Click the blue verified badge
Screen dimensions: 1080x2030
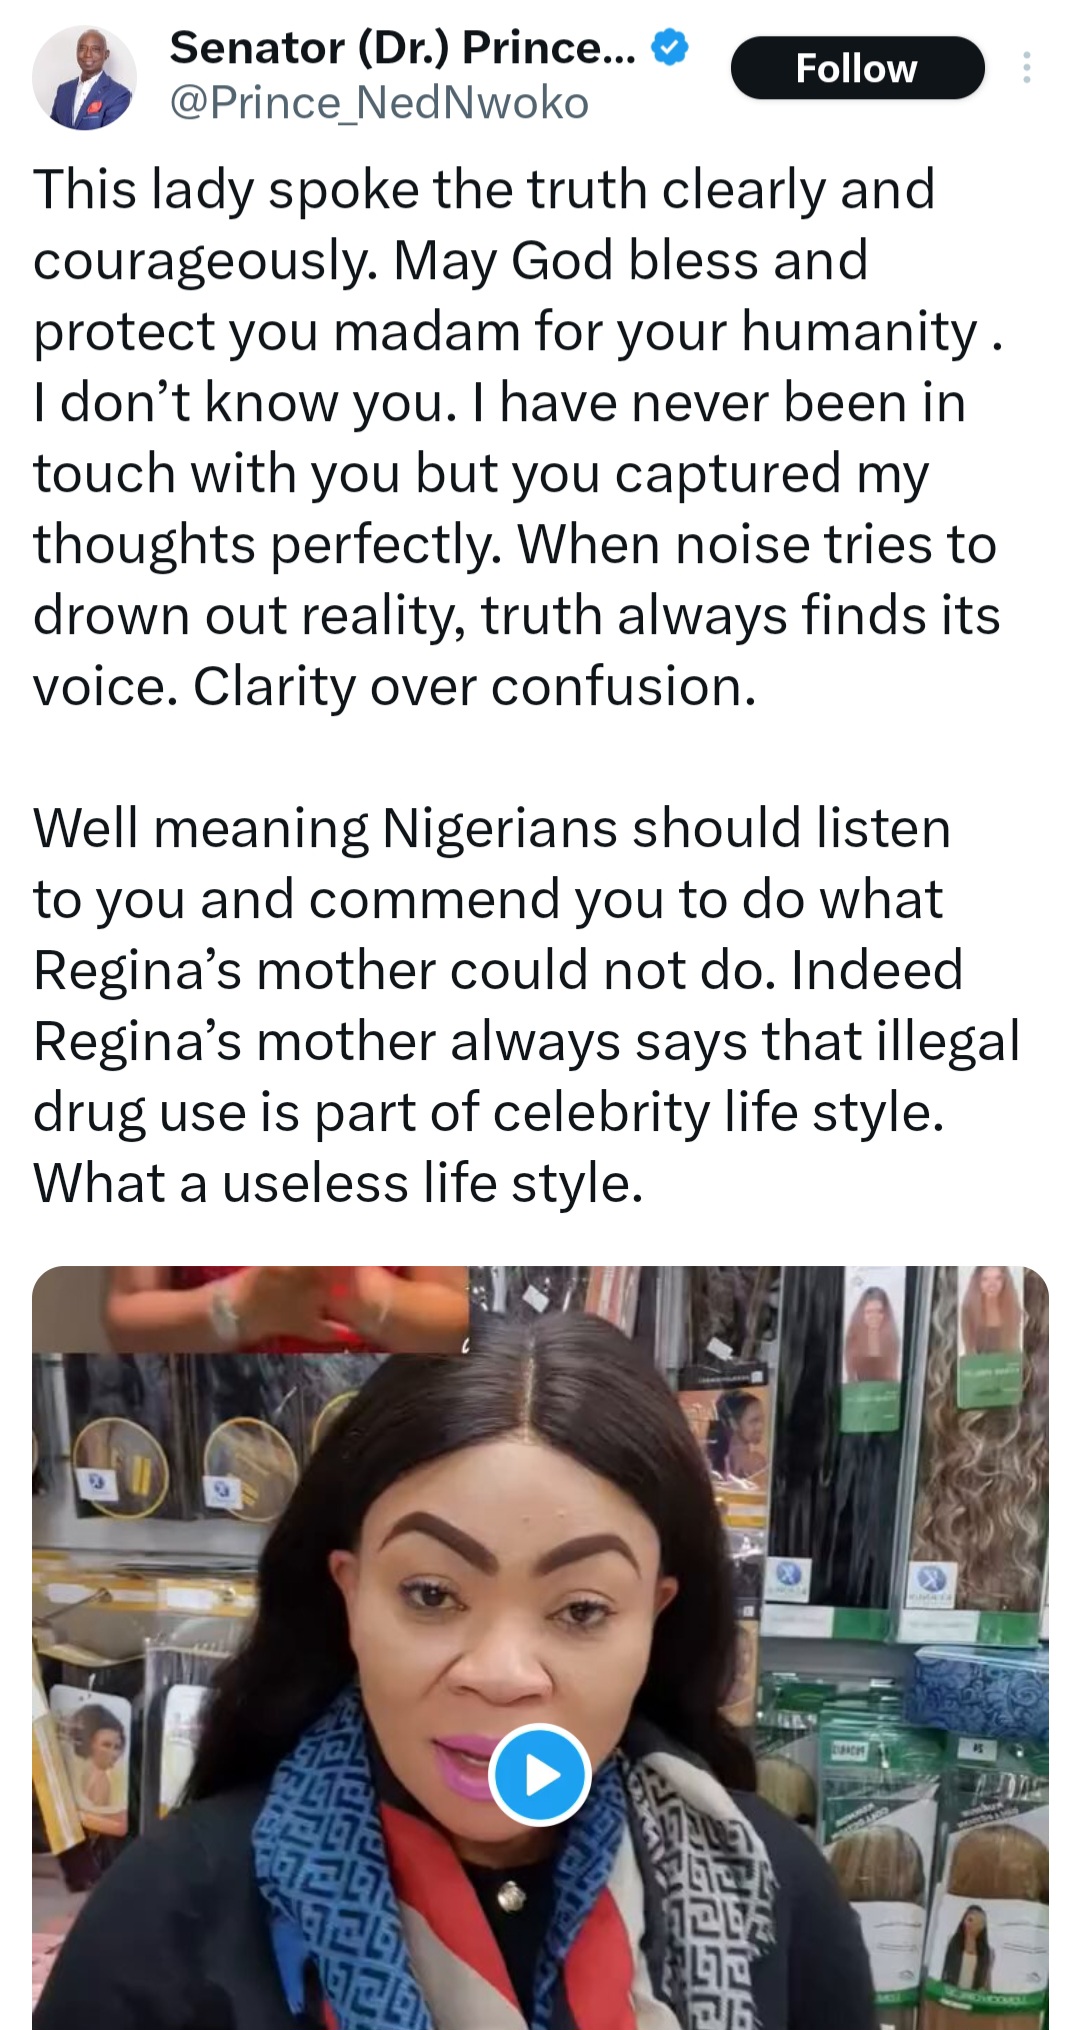pos(670,48)
